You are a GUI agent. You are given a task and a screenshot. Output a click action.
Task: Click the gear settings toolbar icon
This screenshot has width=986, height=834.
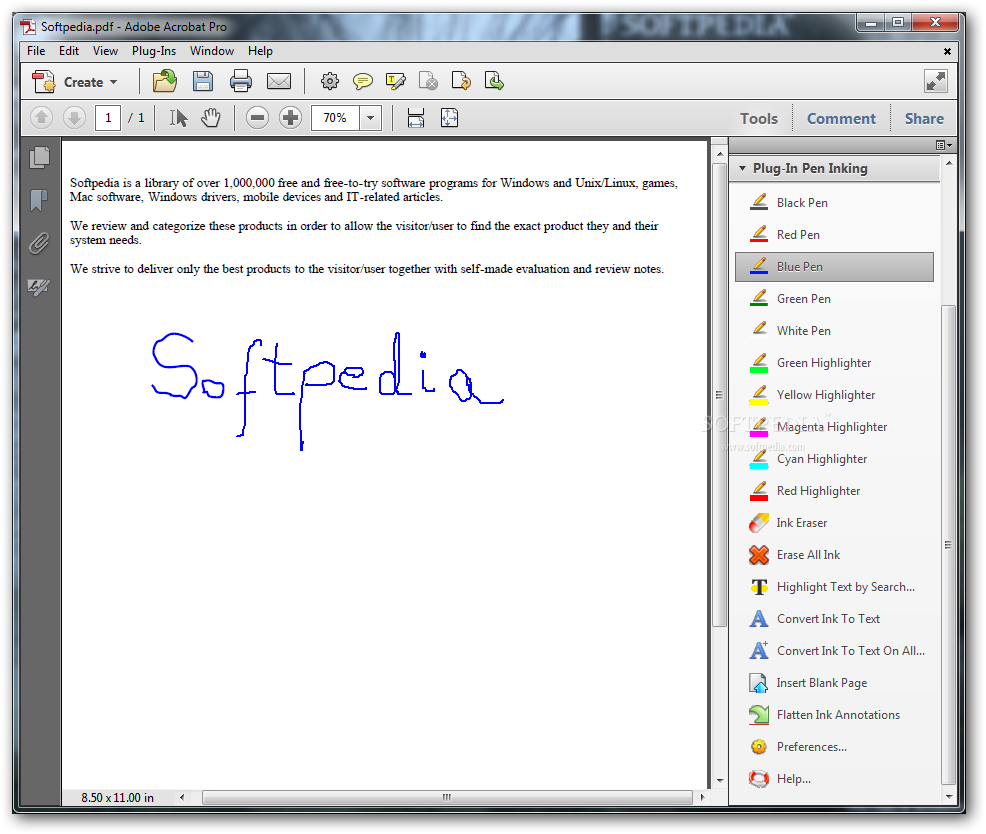[330, 81]
